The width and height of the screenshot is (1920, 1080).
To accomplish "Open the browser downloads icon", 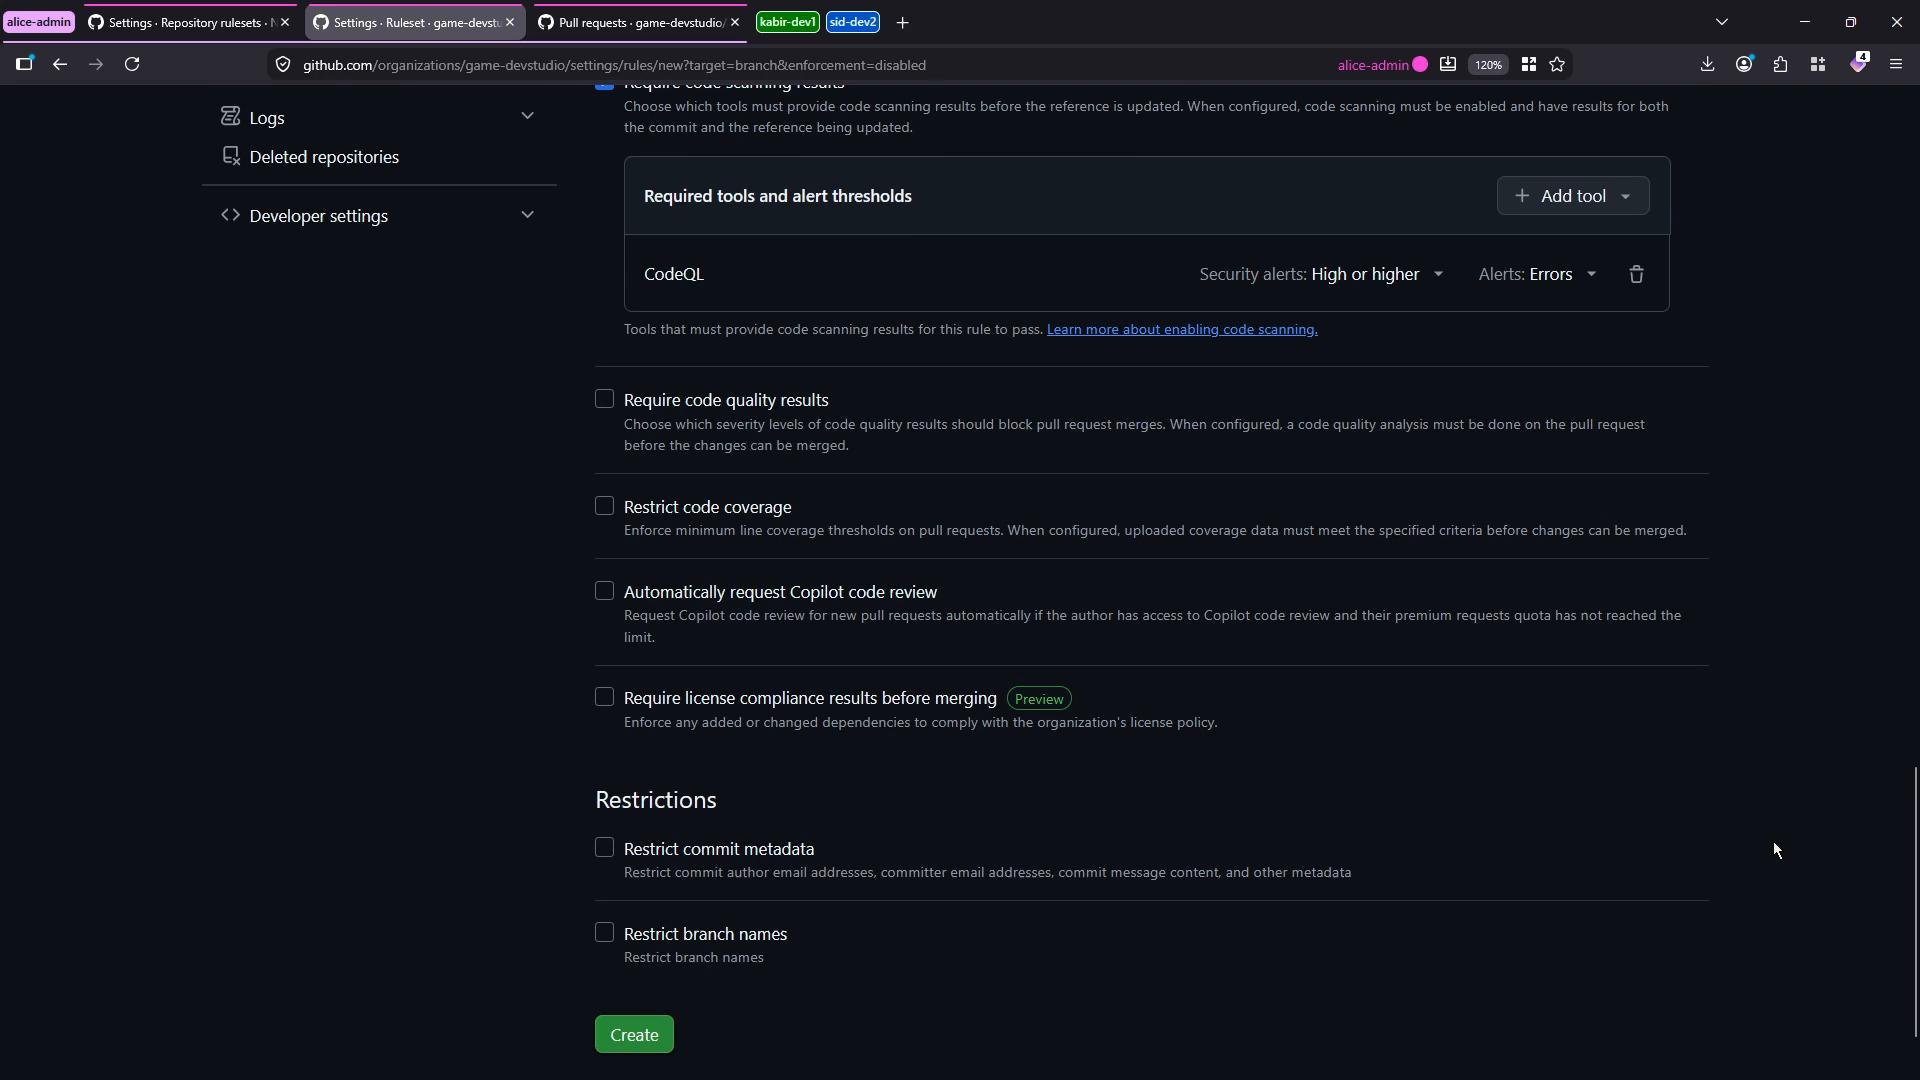I will pyautogui.click(x=1707, y=64).
